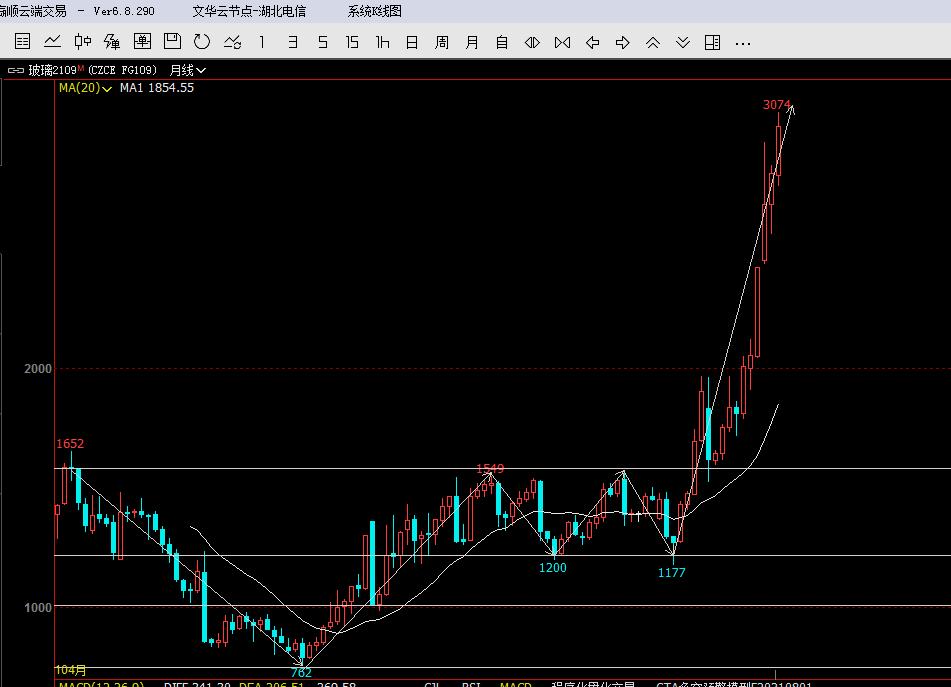Click the 1200 low price label
The width and height of the screenshot is (951, 687).
point(553,568)
